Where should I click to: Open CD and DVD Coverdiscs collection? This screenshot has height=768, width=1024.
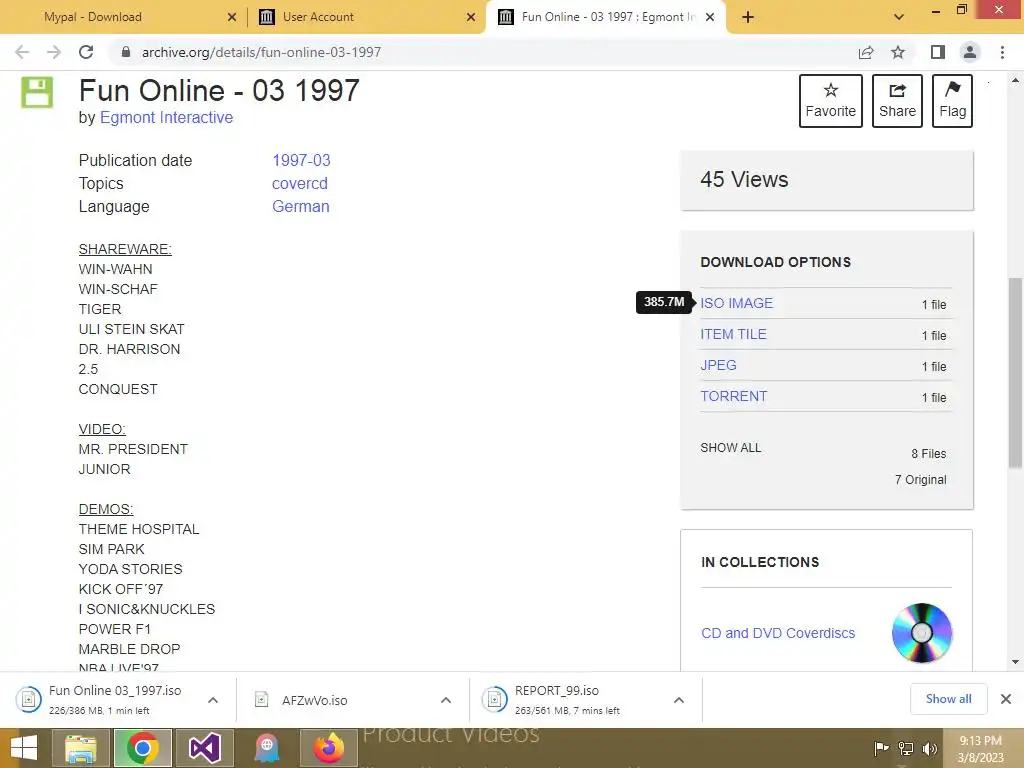pos(778,633)
